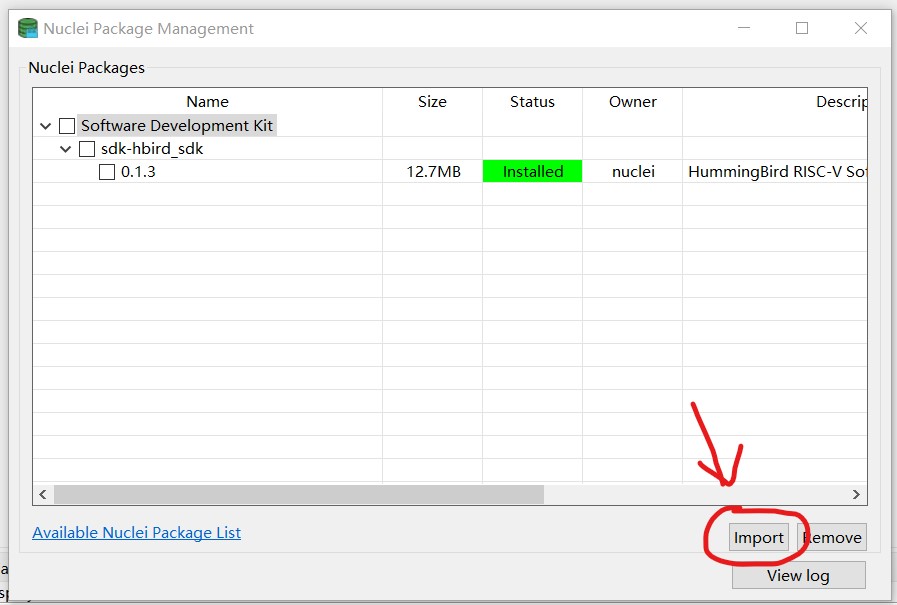Select the 0.1.3 version checkbox
Viewport: 897px width, 605px height.
(x=107, y=172)
